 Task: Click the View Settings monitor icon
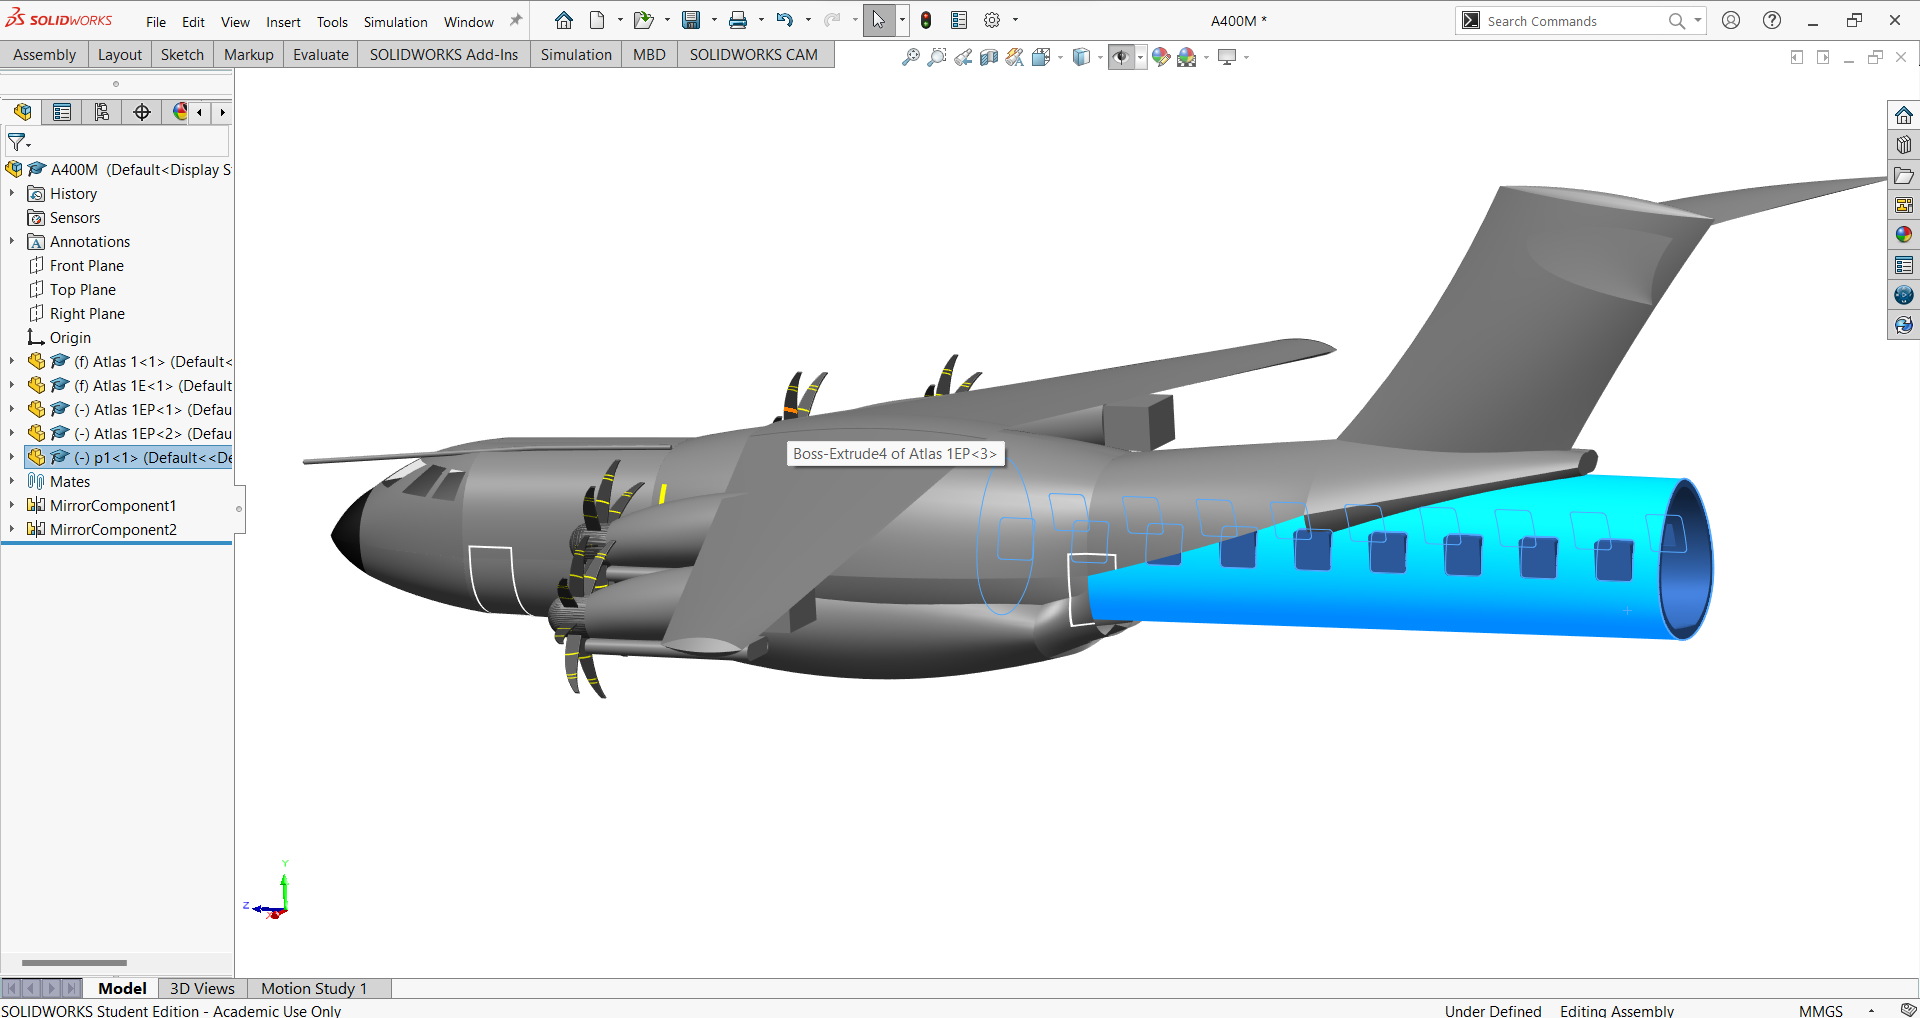tap(1227, 57)
